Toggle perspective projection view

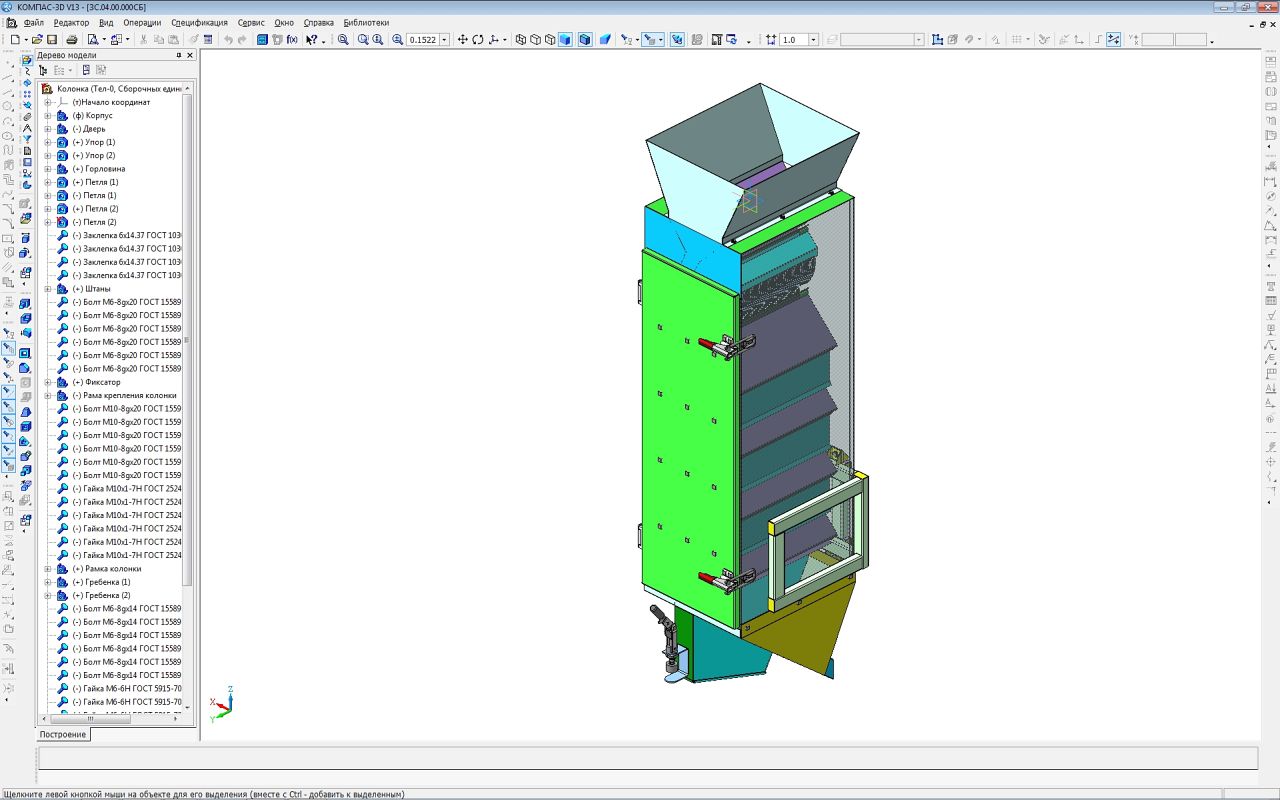[x=605, y=40]
